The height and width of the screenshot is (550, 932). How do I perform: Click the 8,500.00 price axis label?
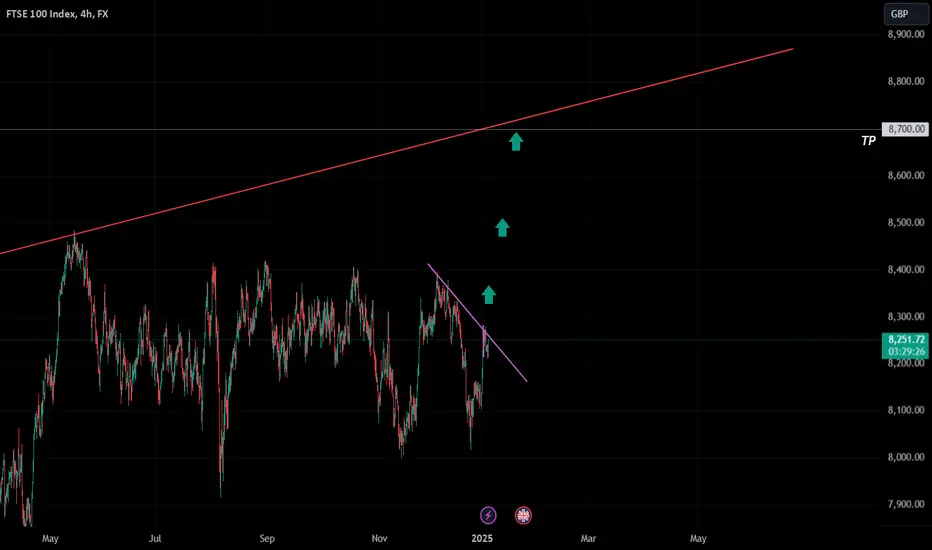coord(906,222)
